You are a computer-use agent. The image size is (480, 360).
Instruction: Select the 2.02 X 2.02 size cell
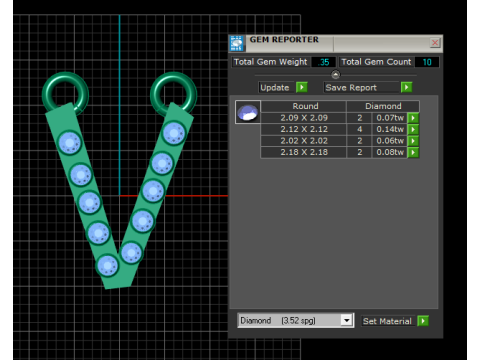[x=304, y=141]
